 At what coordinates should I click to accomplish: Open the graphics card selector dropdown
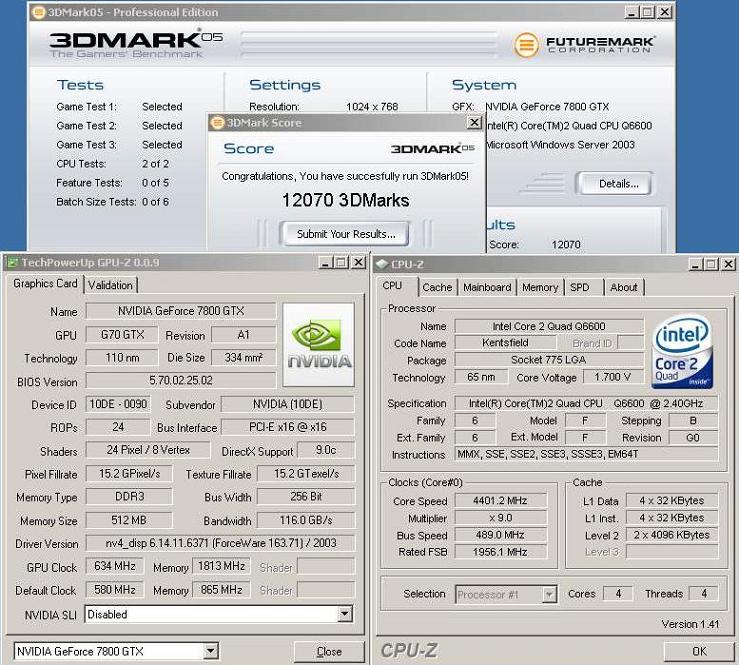211,651
